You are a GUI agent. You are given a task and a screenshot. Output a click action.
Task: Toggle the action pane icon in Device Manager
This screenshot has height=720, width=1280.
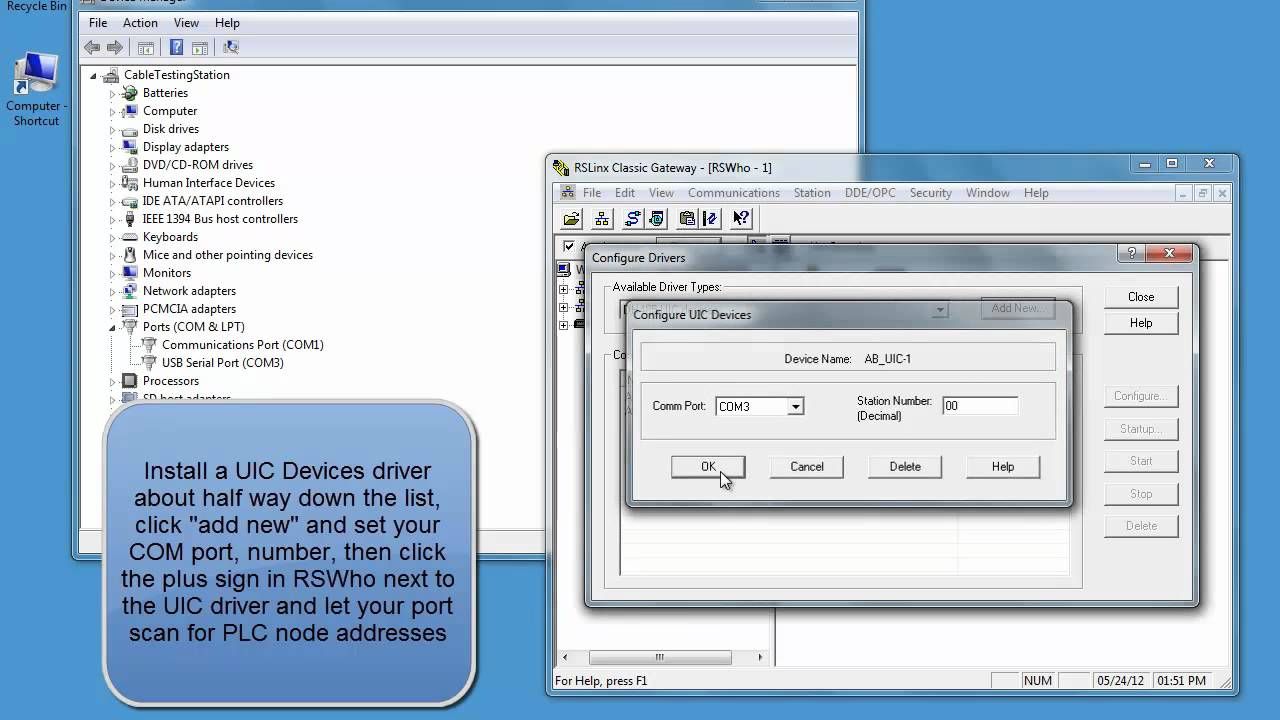click(200, 47)
